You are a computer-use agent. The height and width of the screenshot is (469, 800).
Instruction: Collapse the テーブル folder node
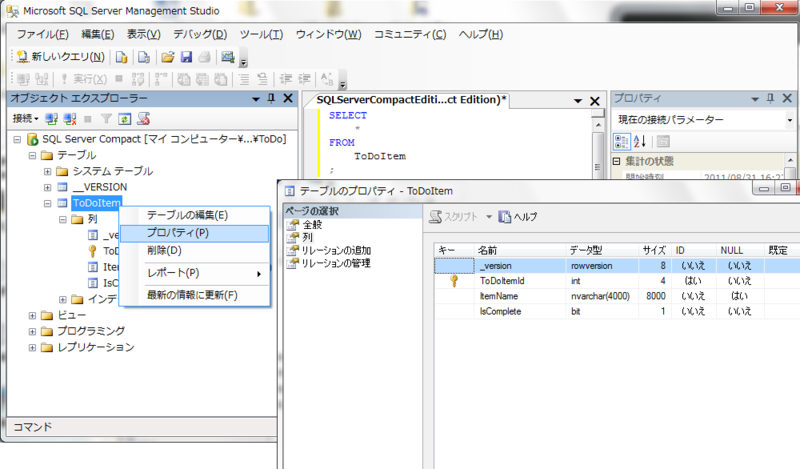pyautogui.click(x=32, y=155)
